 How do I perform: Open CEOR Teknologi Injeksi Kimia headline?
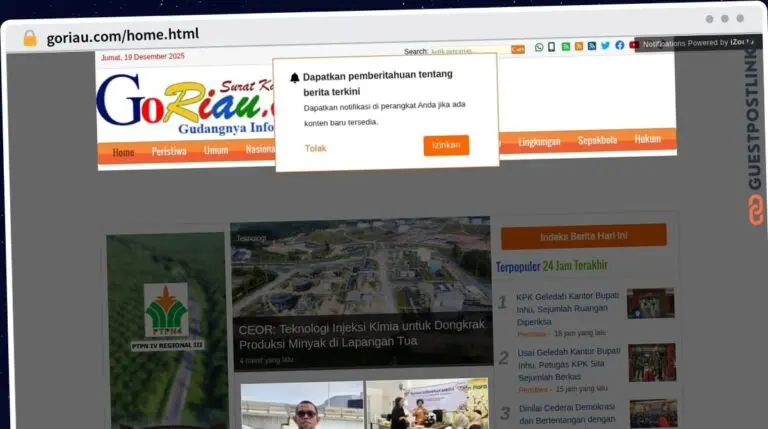361,334
